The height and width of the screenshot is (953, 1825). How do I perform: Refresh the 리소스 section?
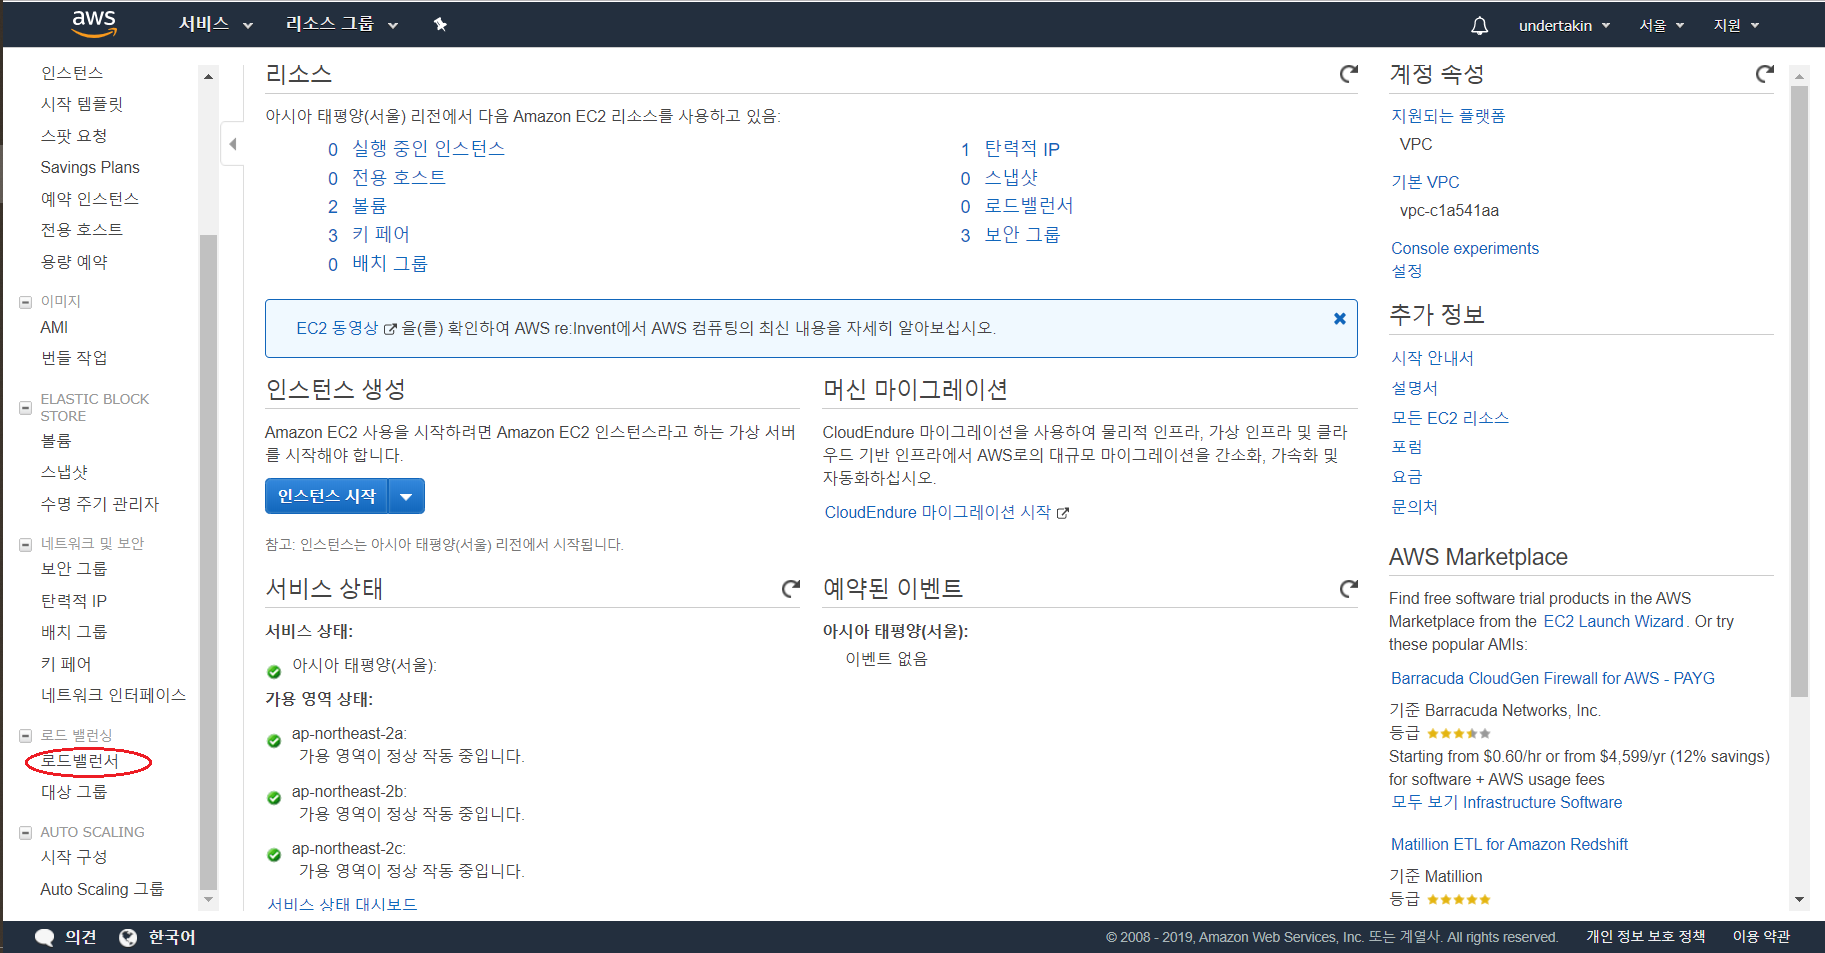[1348, 74]
